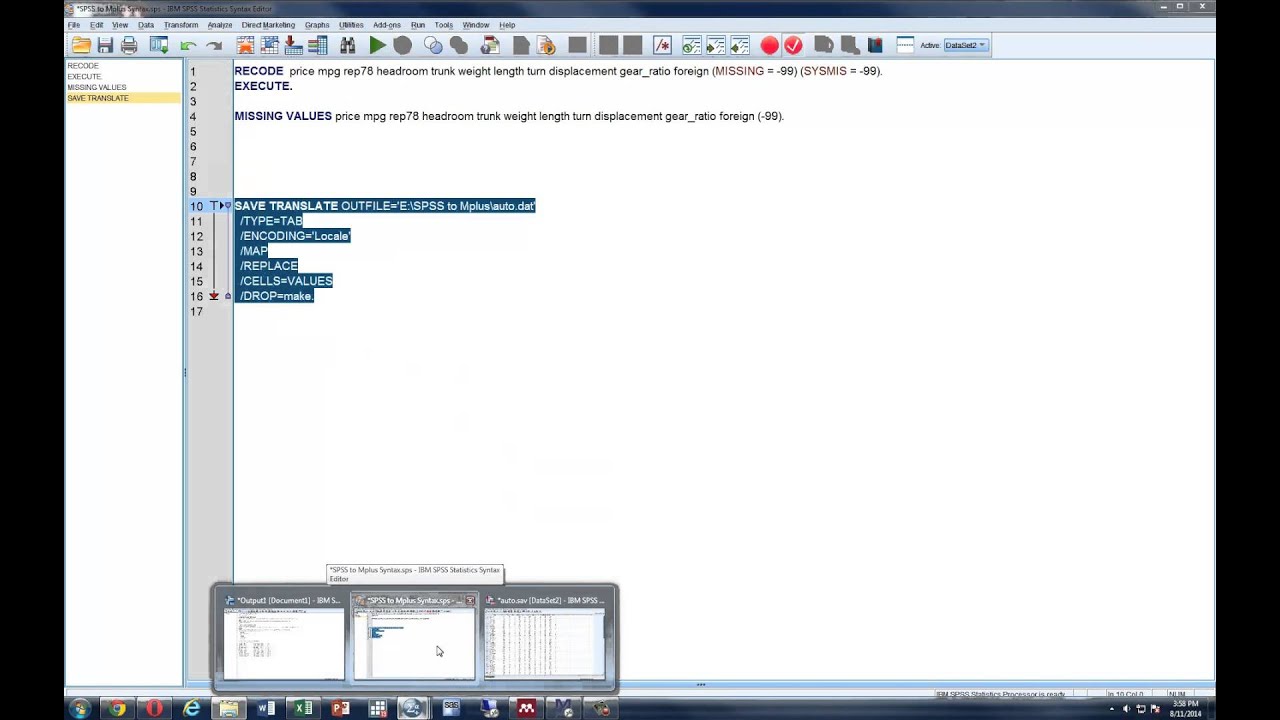Open Microsoft Word from taskbar

point(265,708)
